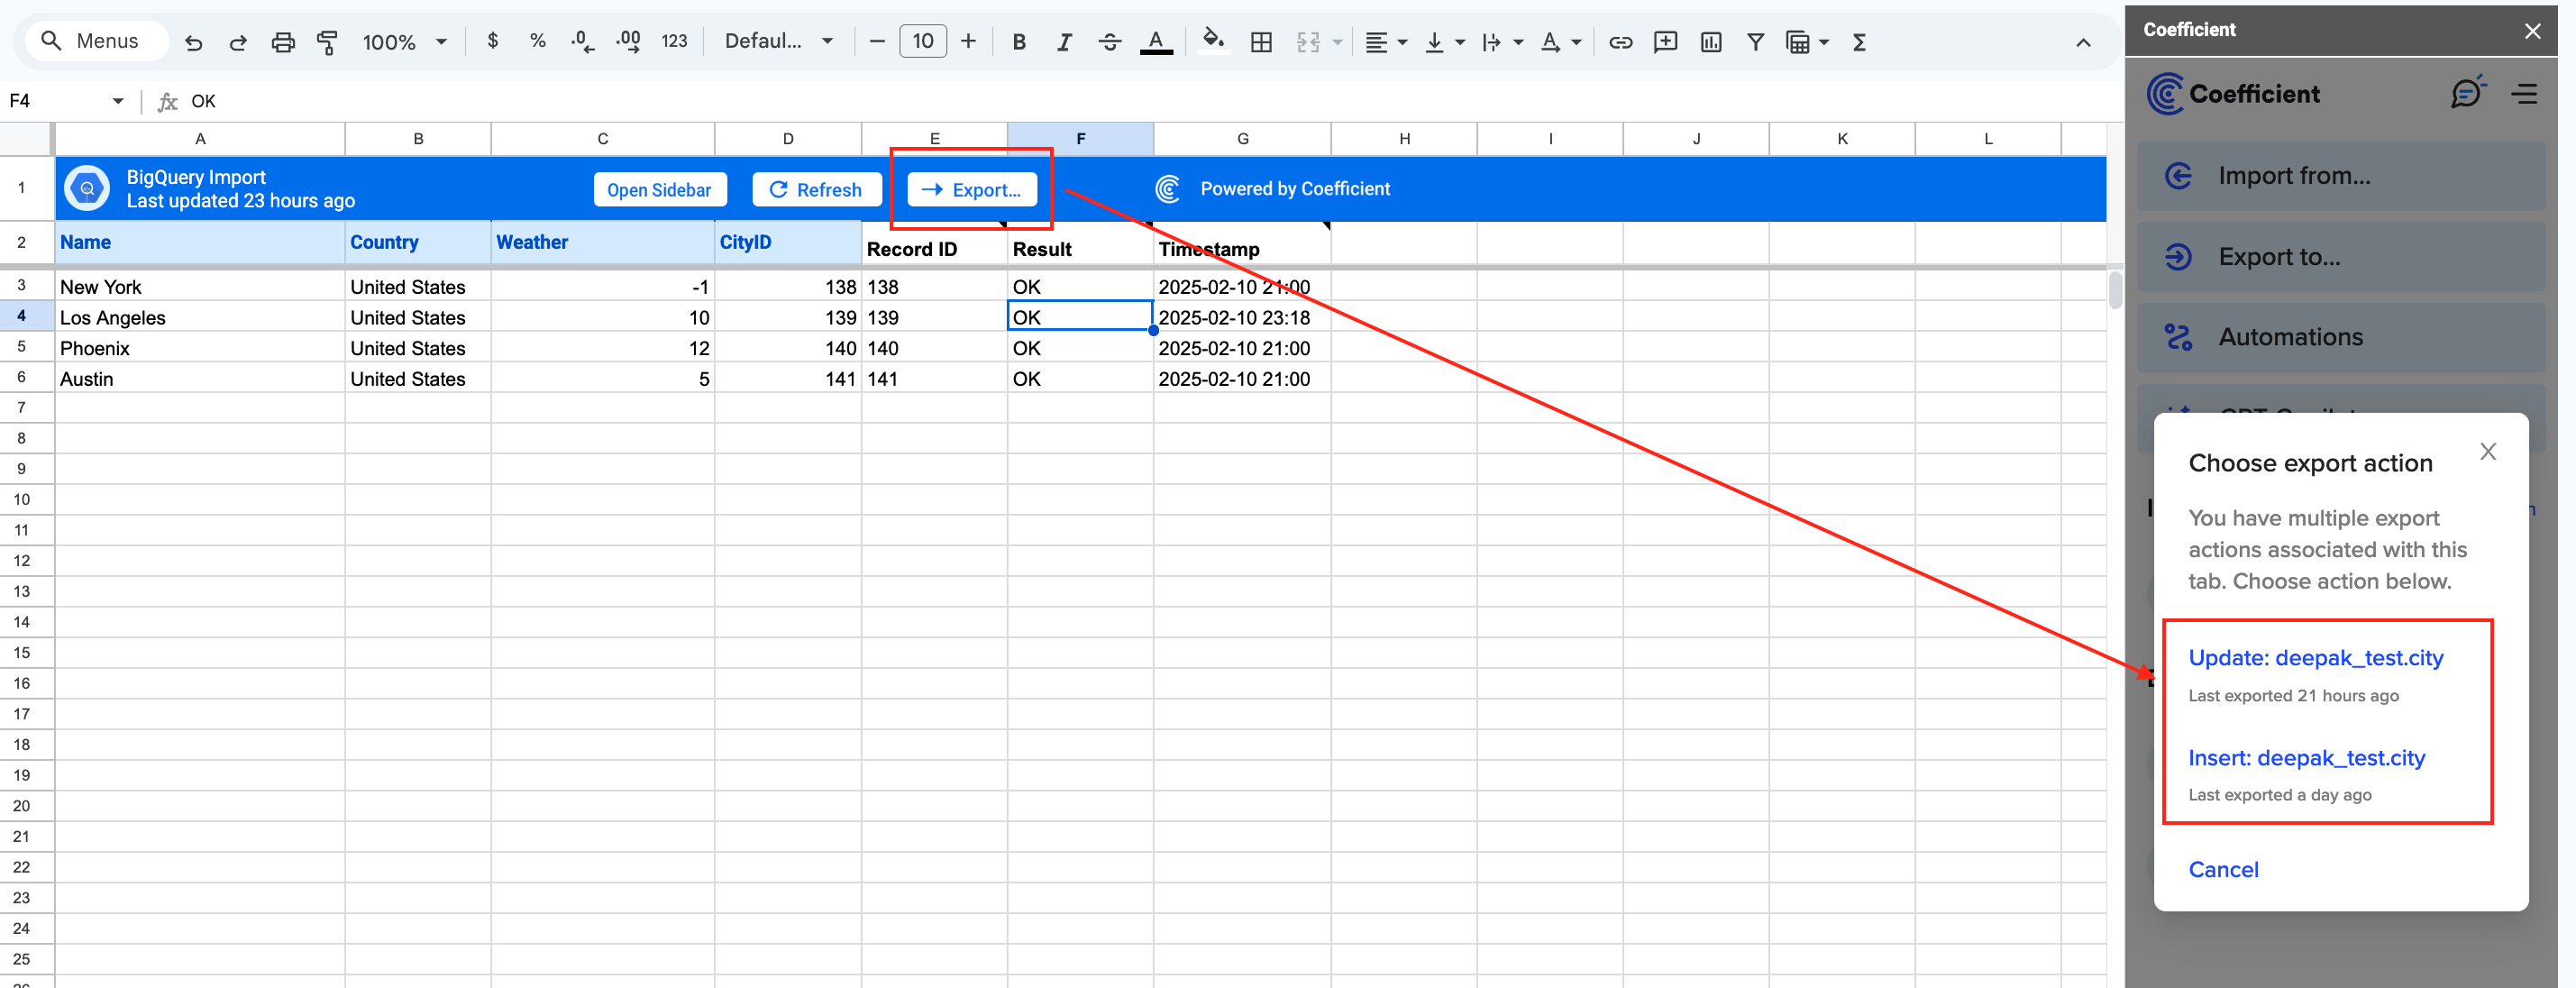Open the borders tool
This screenshot has width=2576, height=988.
[1261, 42]
